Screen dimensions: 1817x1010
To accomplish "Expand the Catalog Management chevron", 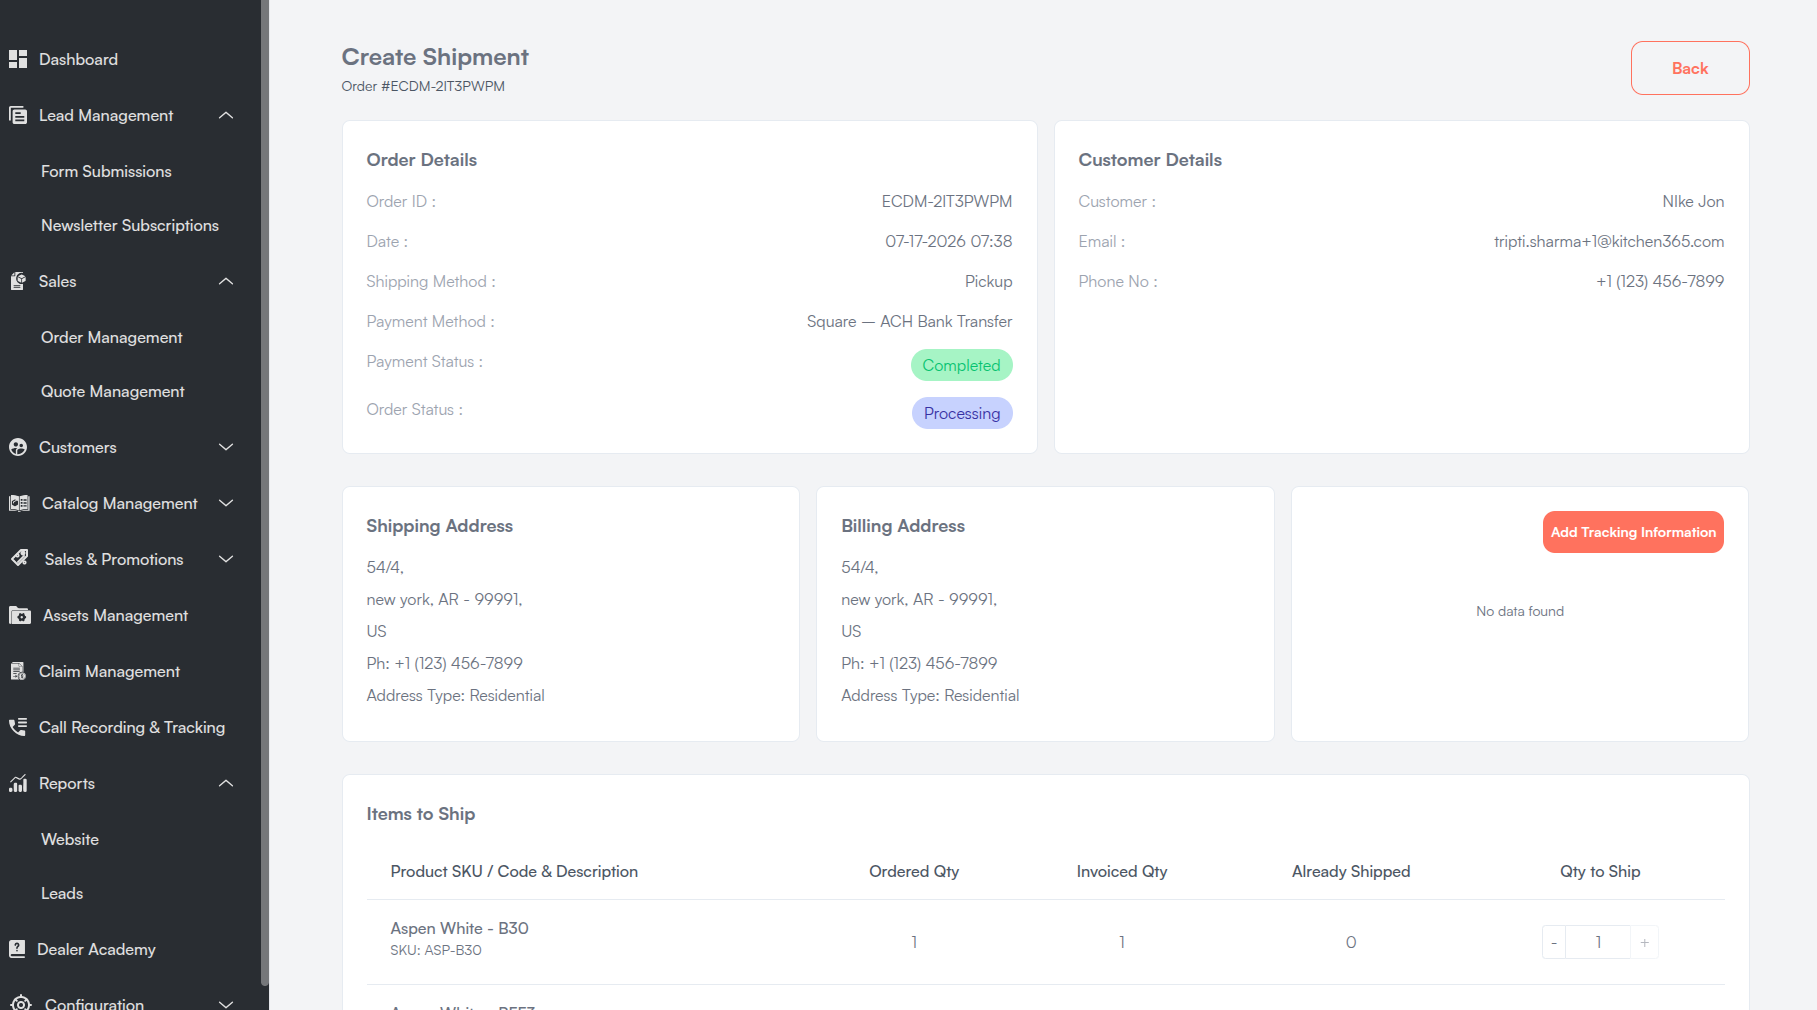I will click(x=226, y=503).
